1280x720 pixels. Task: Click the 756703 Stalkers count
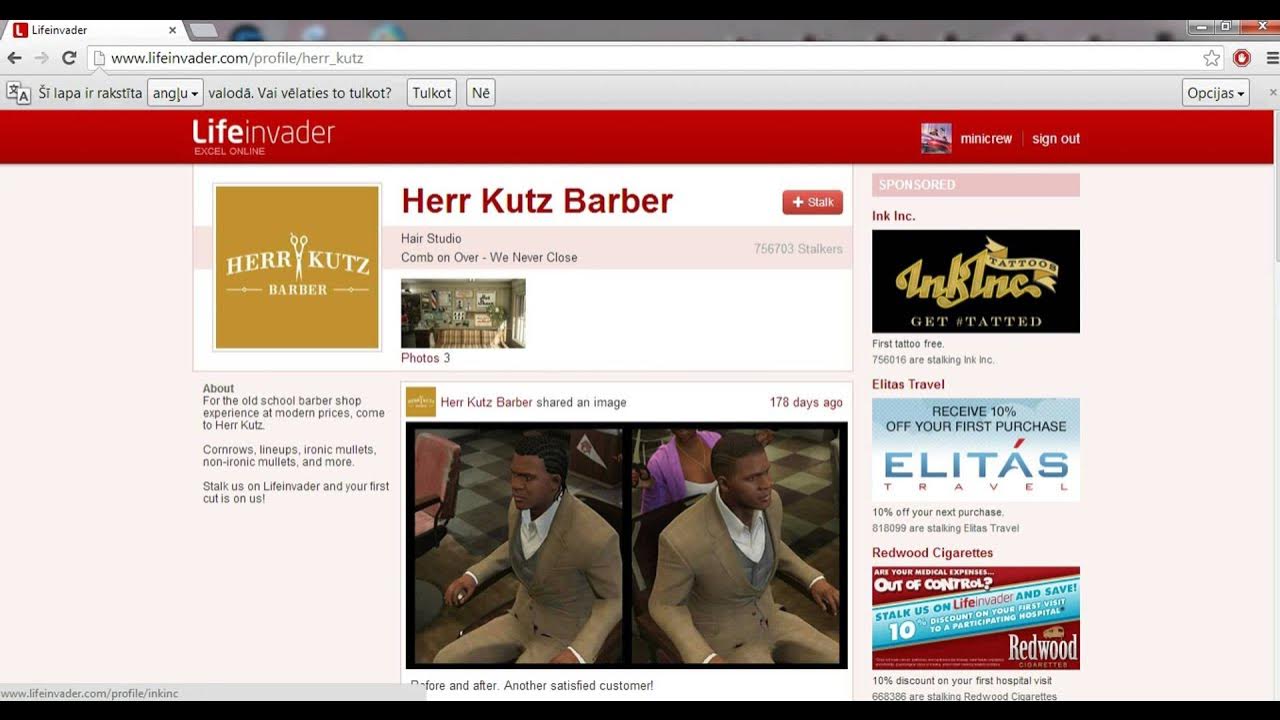coord(798,249)
